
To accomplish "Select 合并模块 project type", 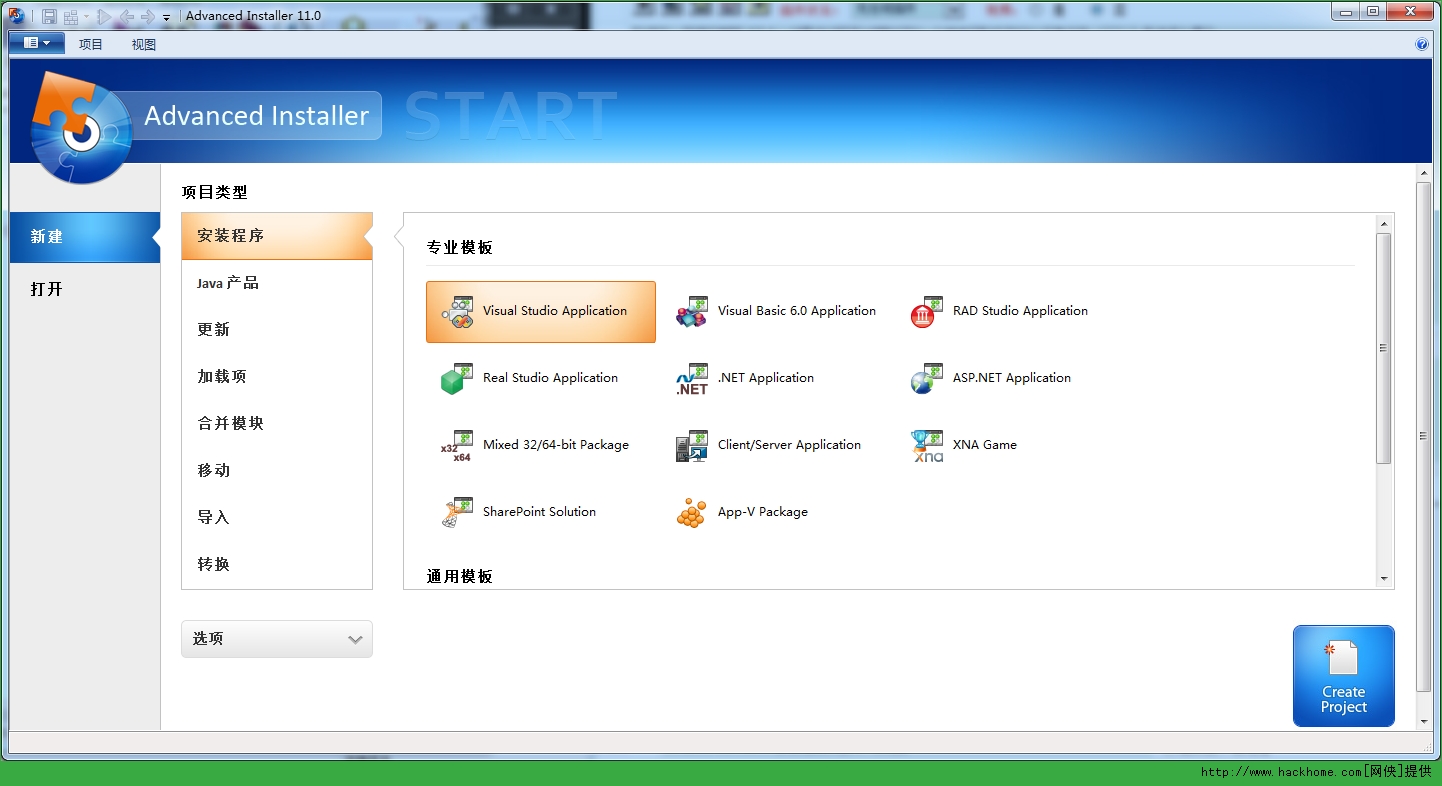I will click(277, 423).
